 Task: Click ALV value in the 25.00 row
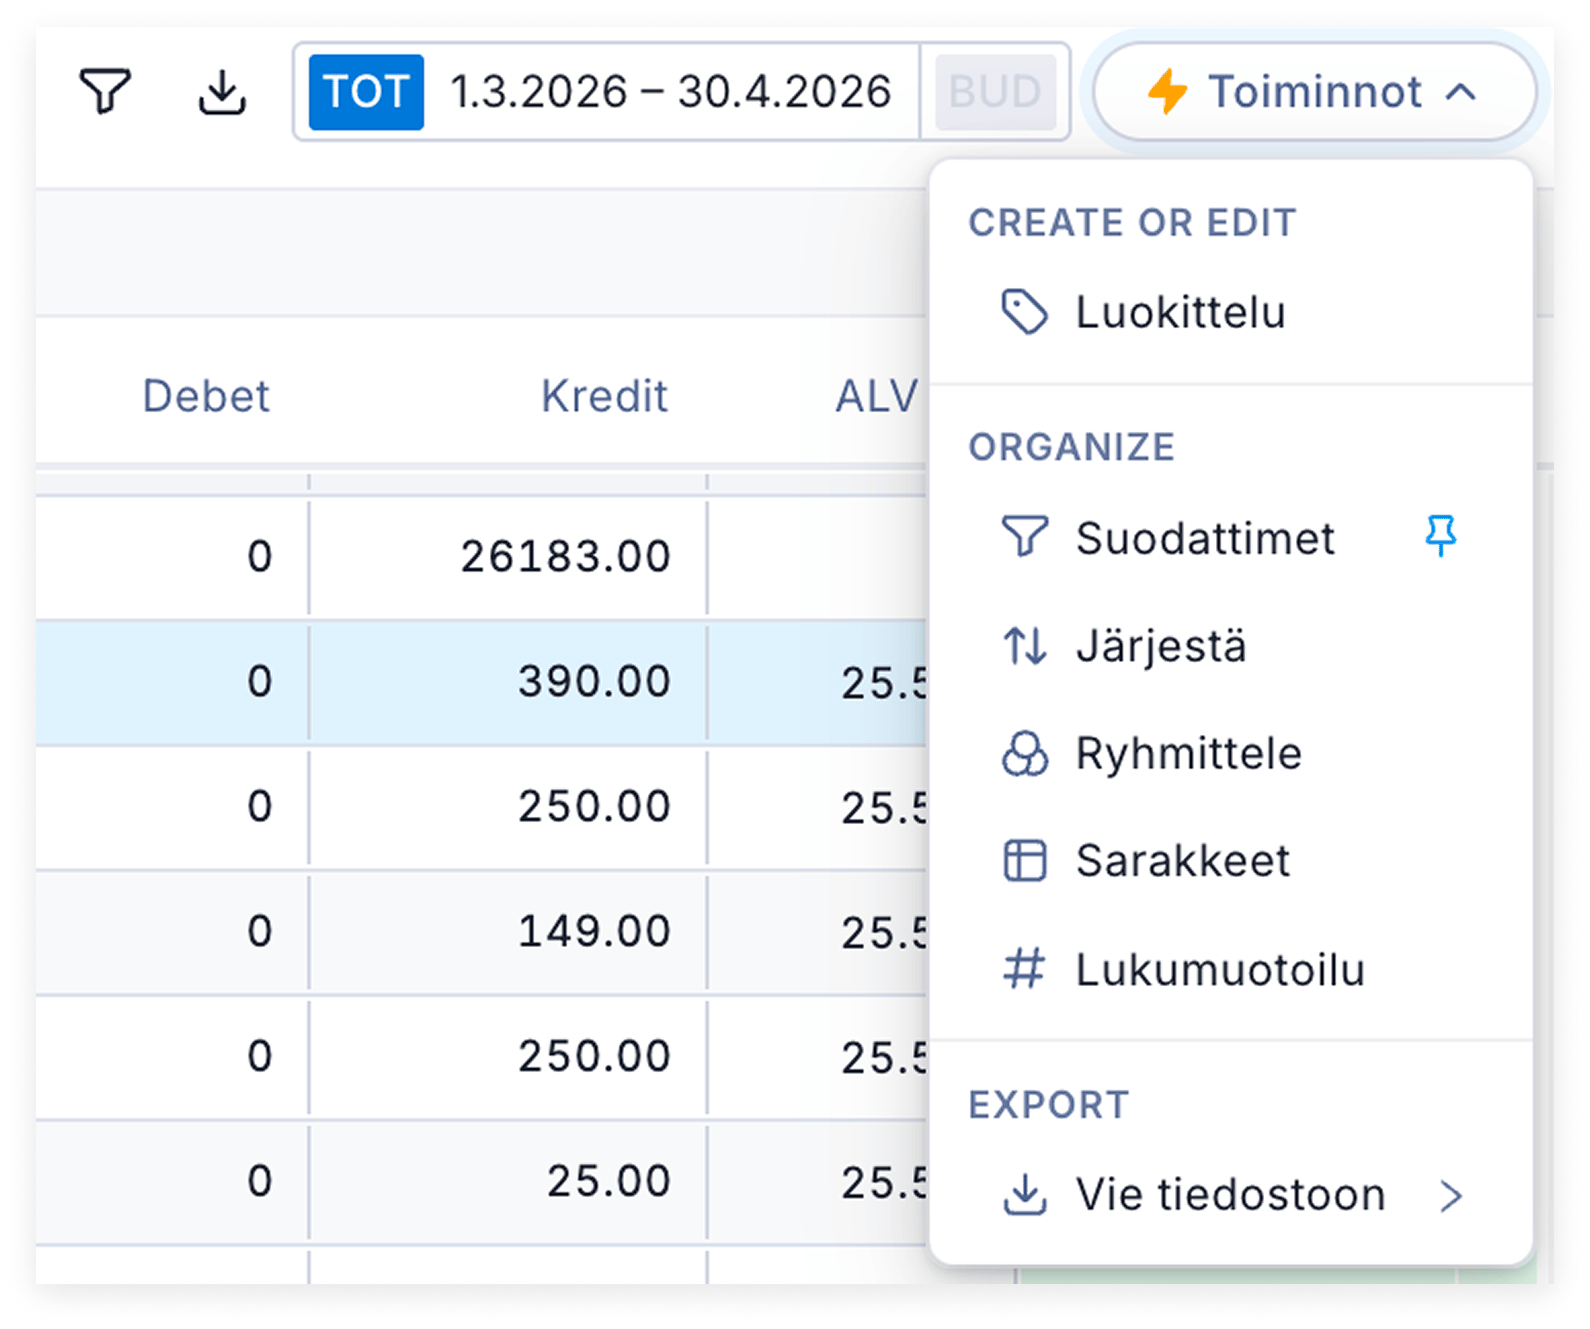click(818, 1182)
